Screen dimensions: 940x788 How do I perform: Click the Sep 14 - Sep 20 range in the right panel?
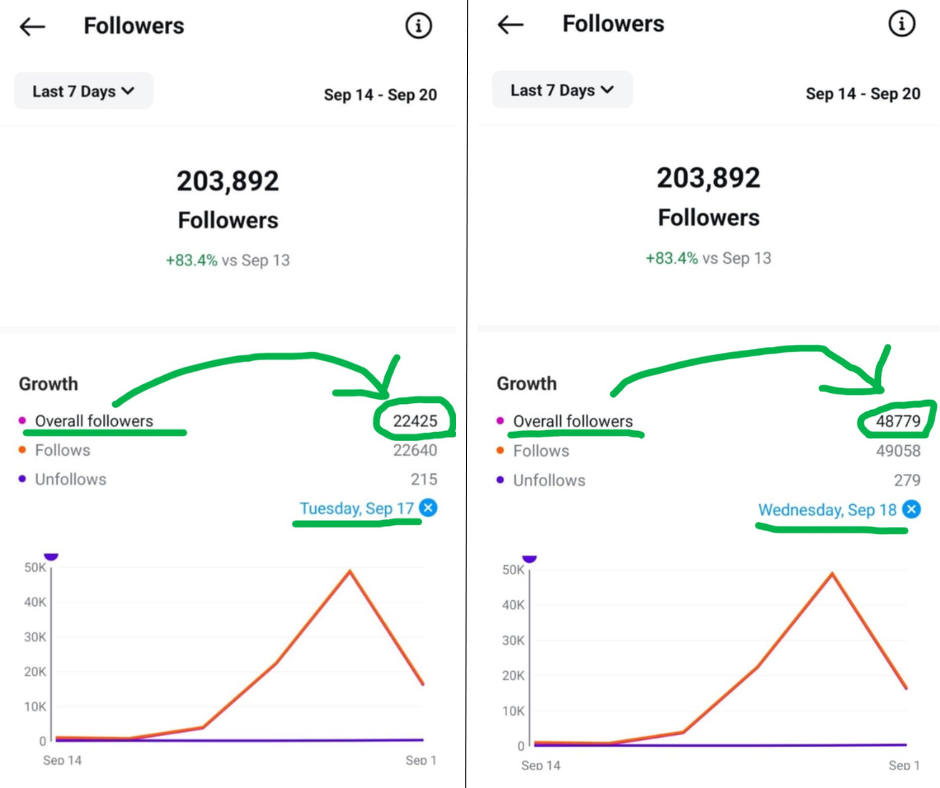[863, 93]
